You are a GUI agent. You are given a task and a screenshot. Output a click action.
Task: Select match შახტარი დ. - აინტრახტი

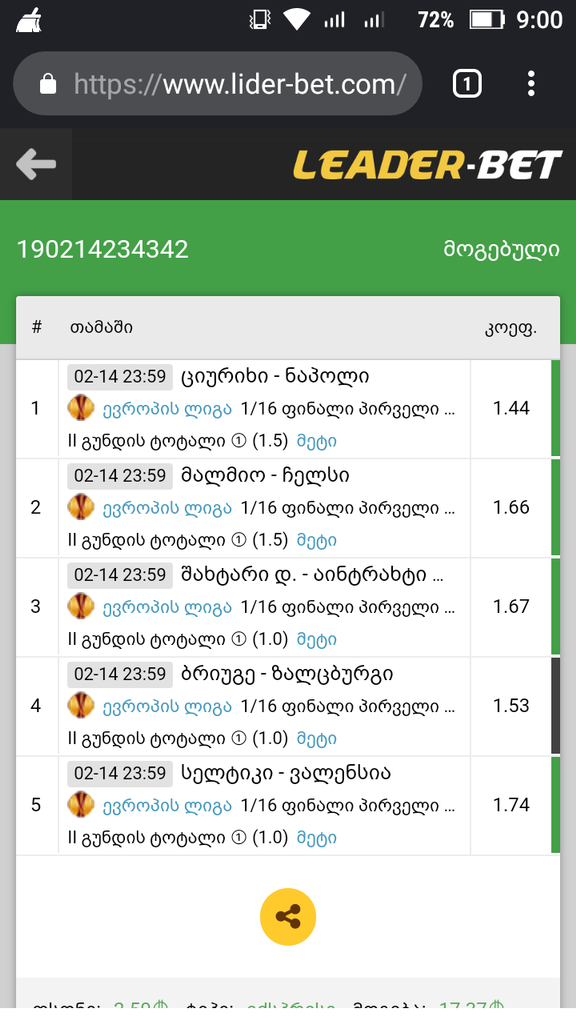coord(313,575)
